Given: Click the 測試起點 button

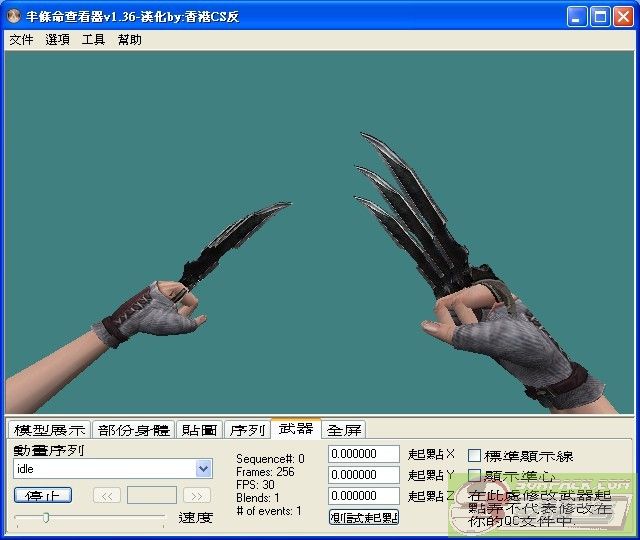Looking at the screenshot, I should coord(364,518).
